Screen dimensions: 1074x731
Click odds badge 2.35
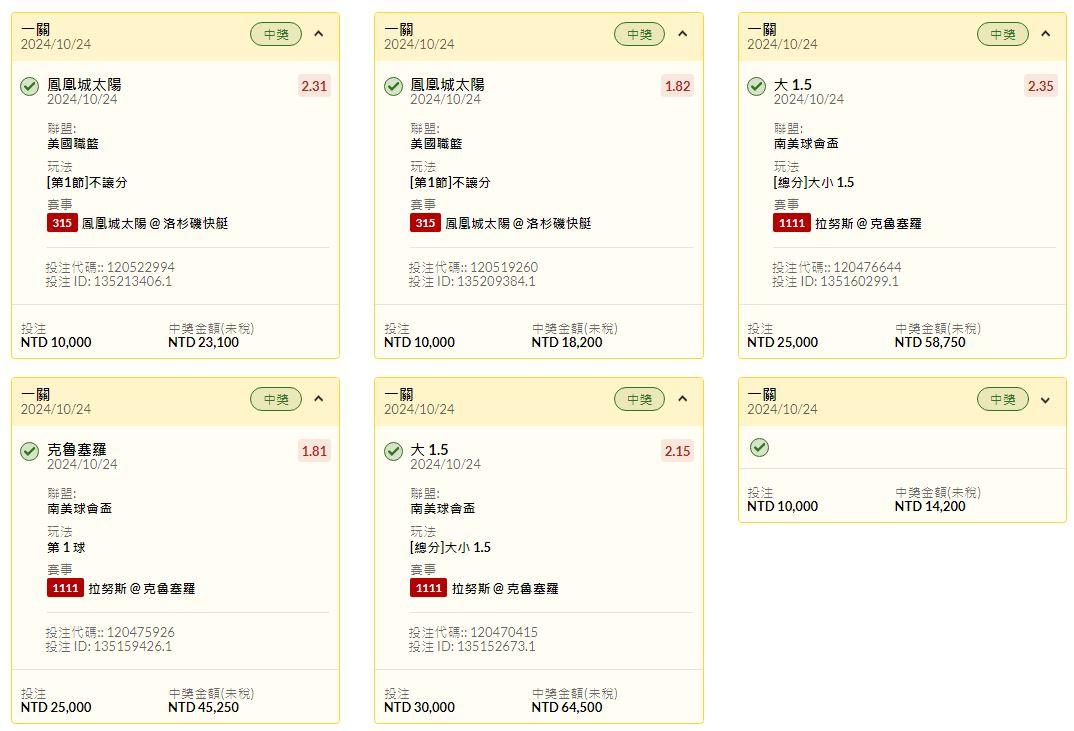point(1040,86)
